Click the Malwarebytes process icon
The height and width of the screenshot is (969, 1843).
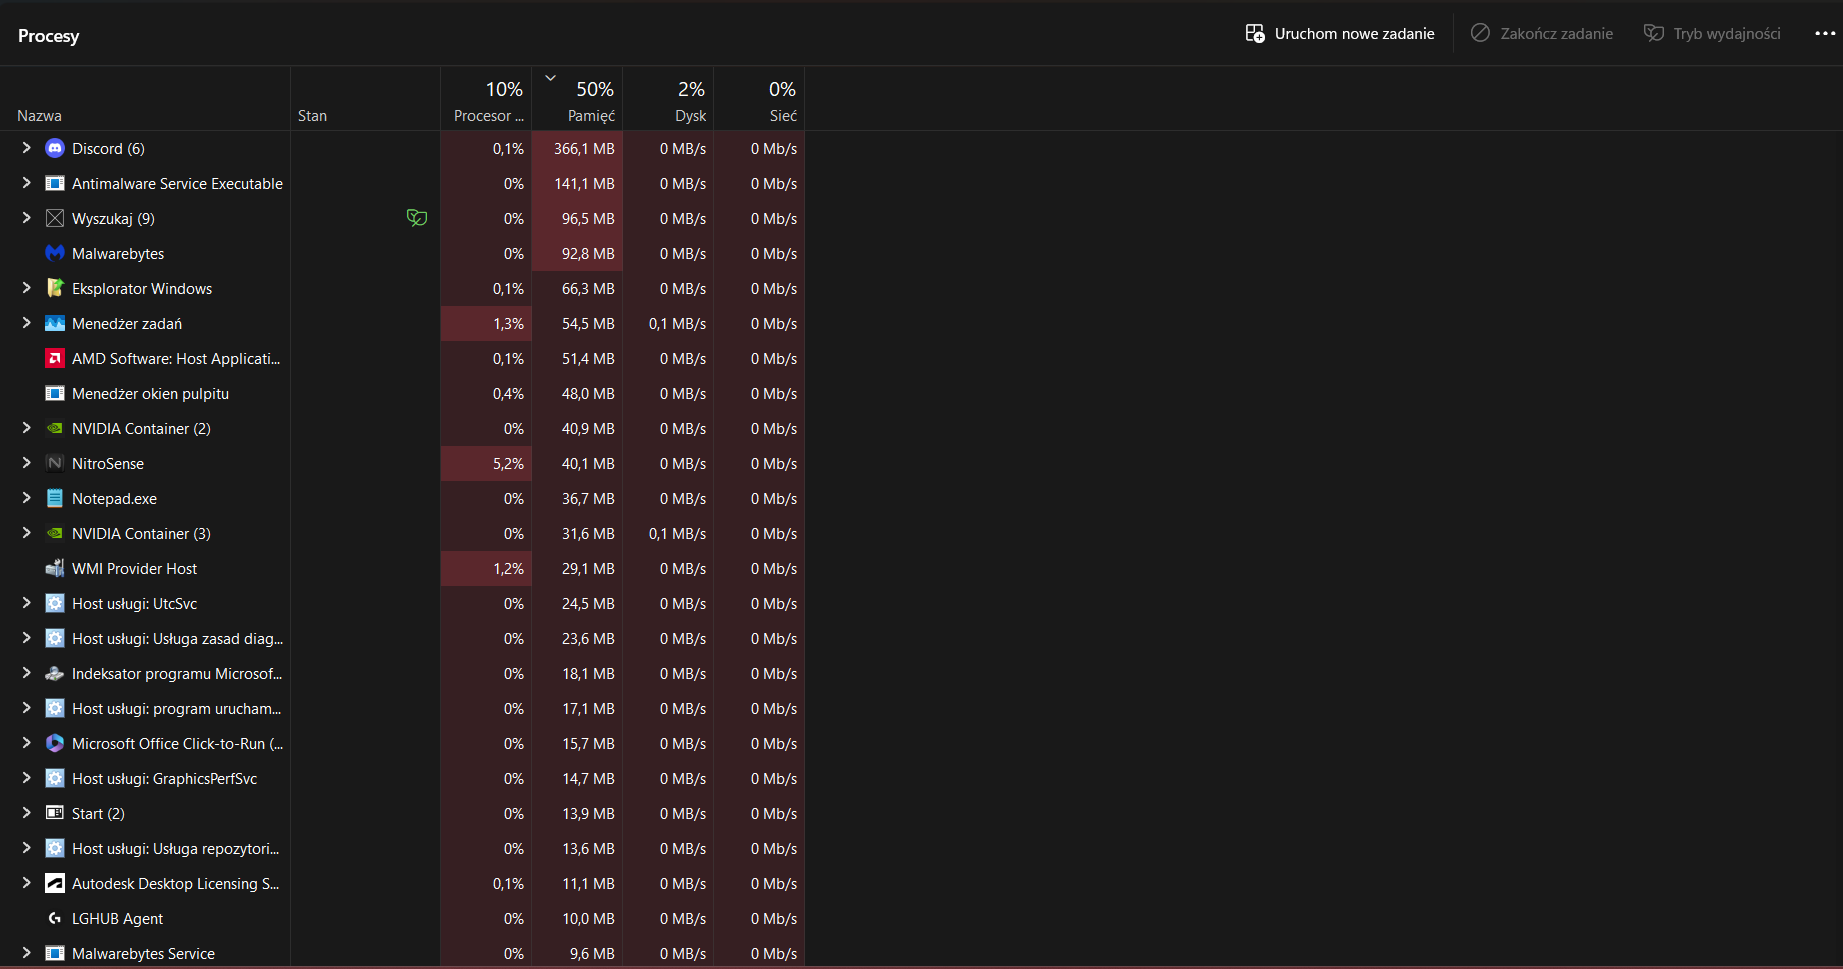55,253
